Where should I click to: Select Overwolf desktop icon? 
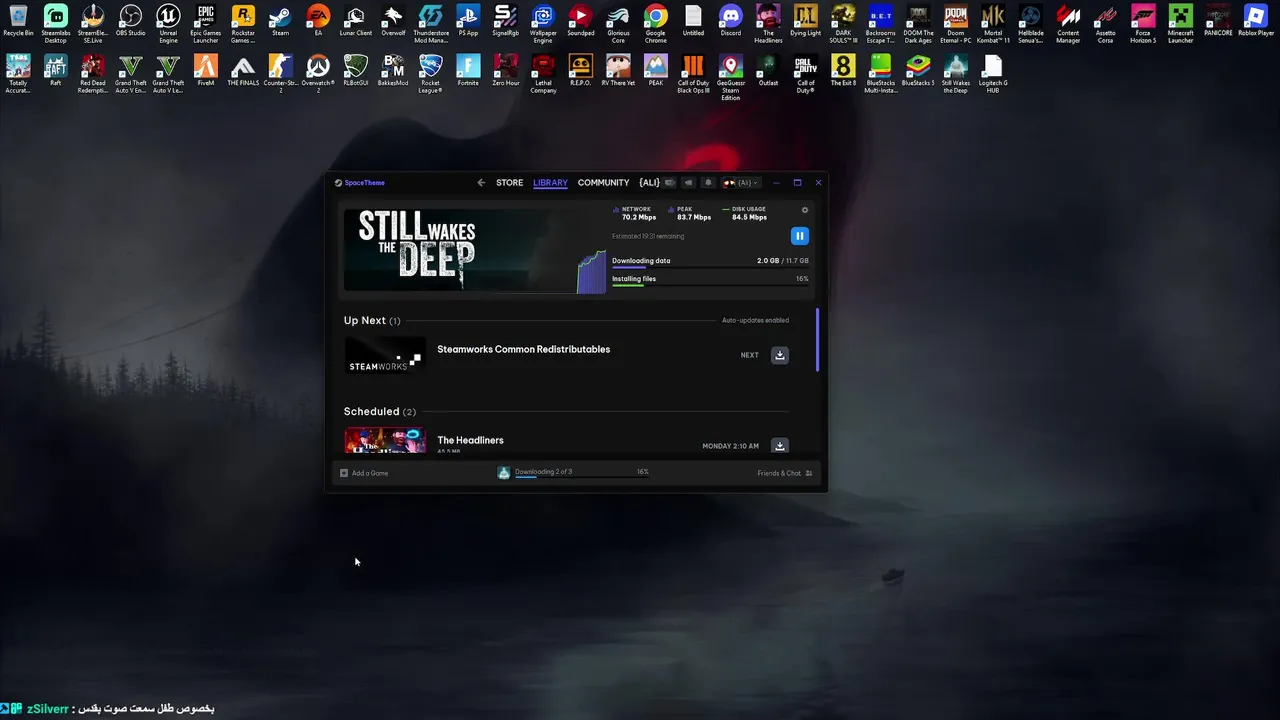click(393, 22)
